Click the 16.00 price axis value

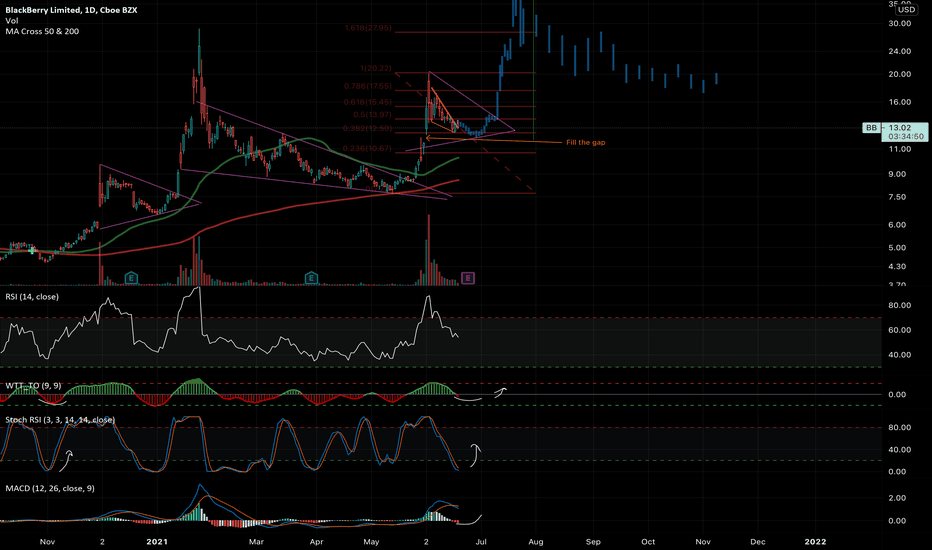point(900,102)
